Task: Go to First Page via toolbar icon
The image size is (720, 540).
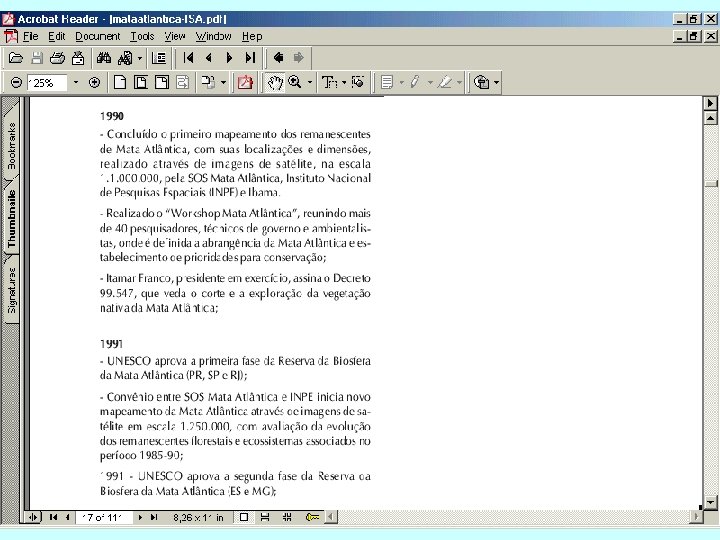Action: click(188, 58)
